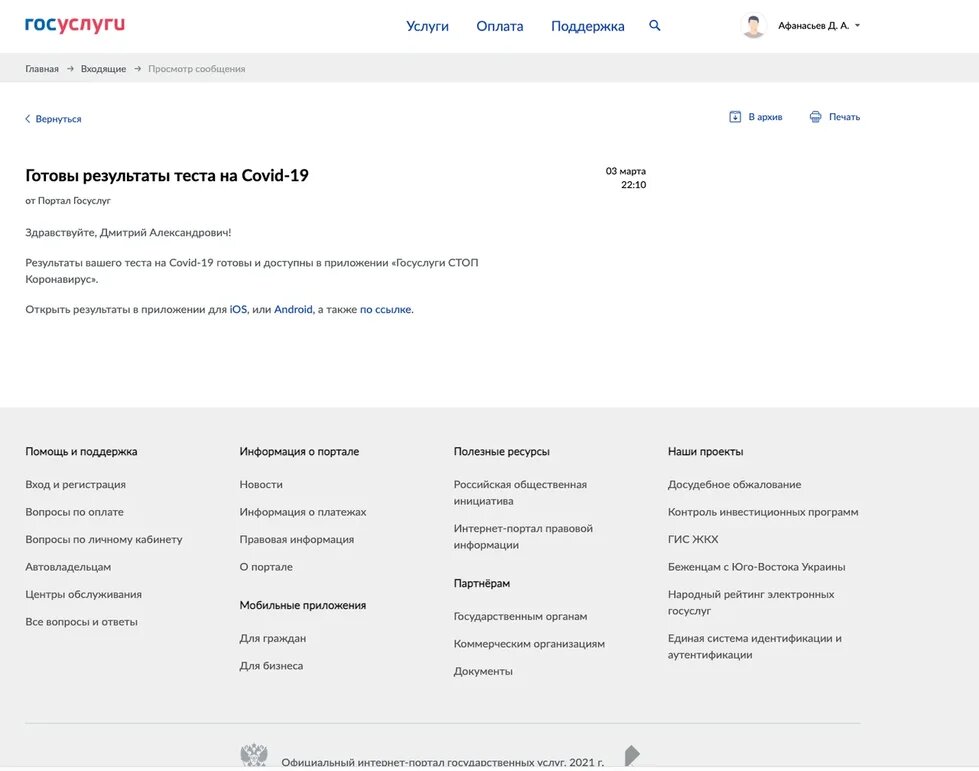Open test results via the по ссылке link
The width and height of the screenshot is (979, 771).
click(x=386, y=308)
